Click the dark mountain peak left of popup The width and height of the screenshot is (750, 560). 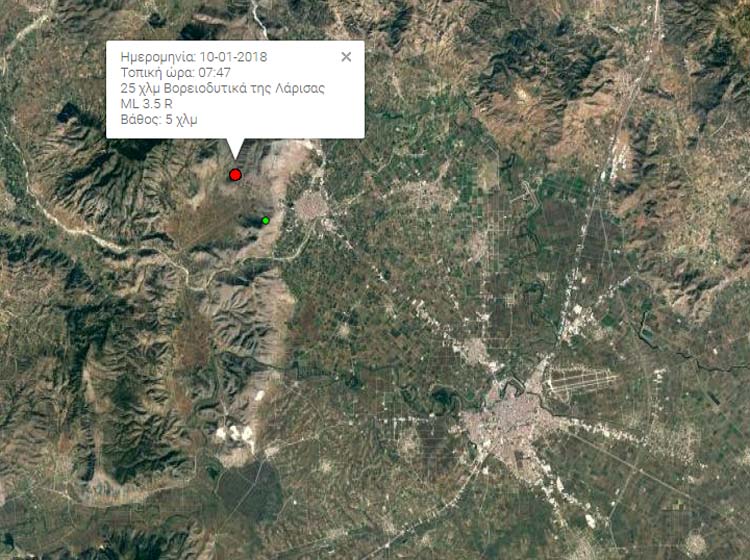69,115
